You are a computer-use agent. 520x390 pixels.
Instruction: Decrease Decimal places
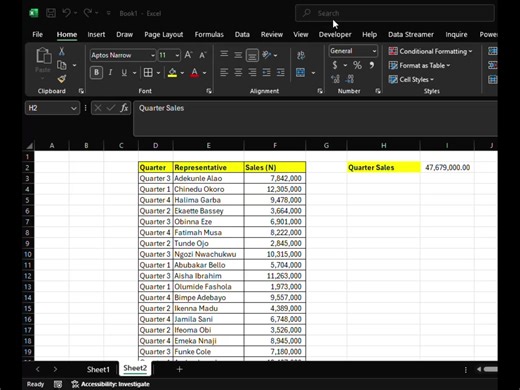coord(349,79)
